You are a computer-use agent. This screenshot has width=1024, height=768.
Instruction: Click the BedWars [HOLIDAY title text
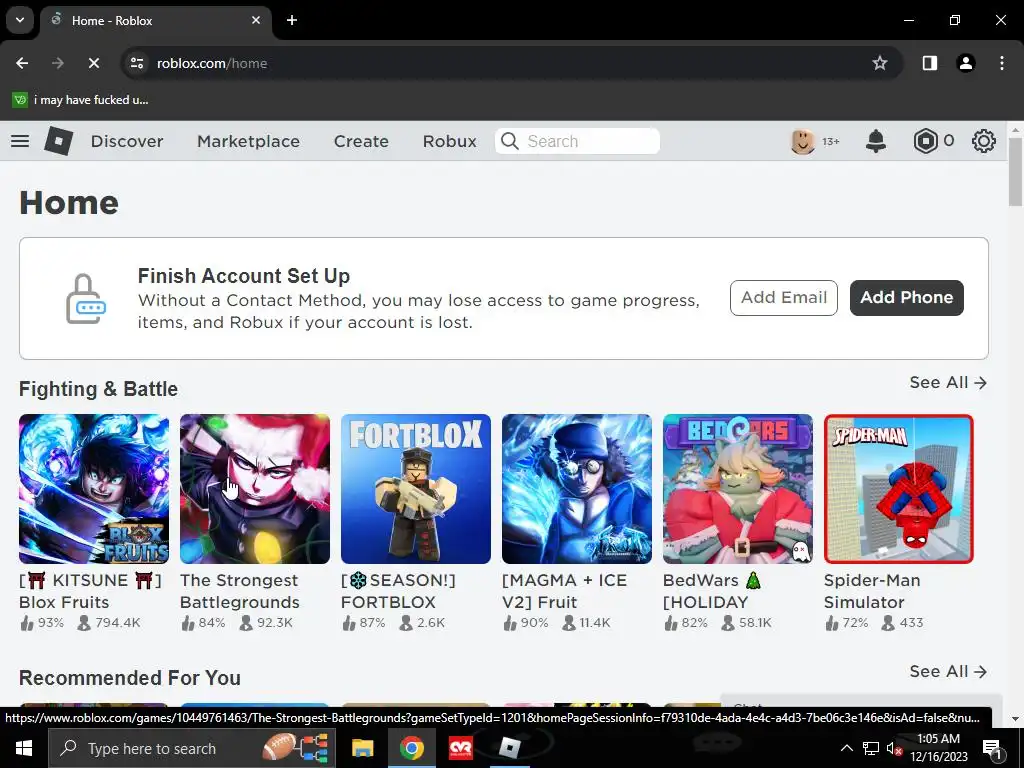tap(712, 591)
